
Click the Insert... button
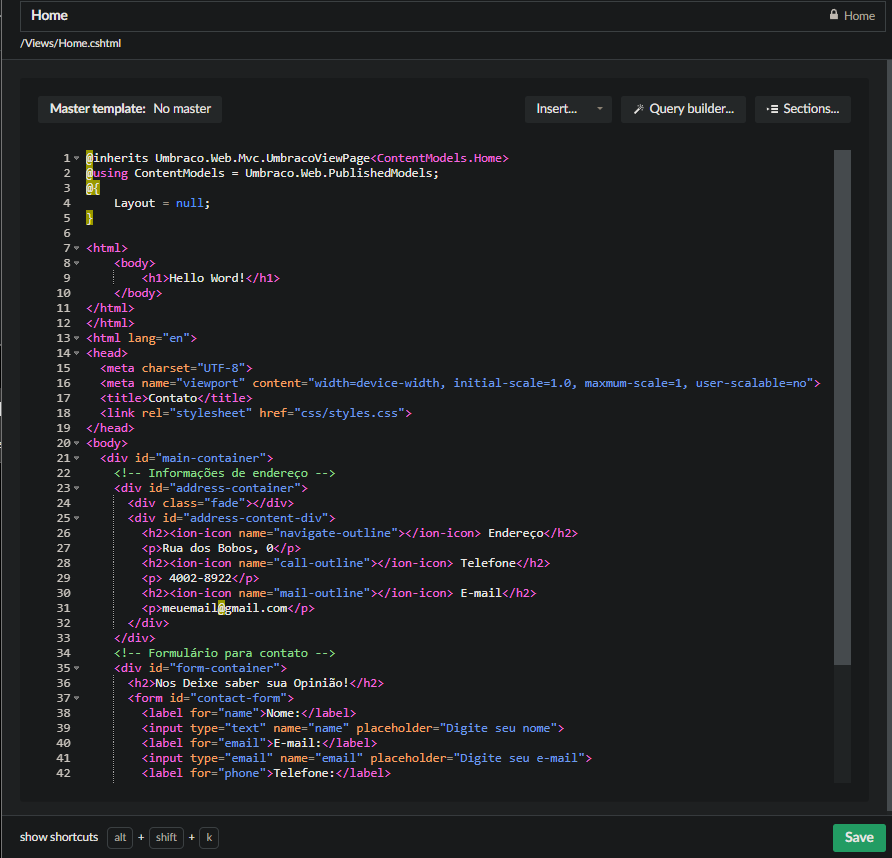[557, 109]
